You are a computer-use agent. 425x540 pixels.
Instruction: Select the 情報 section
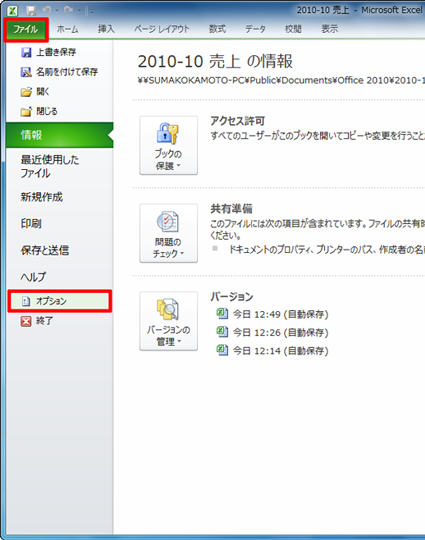click(x=60, y=135)
